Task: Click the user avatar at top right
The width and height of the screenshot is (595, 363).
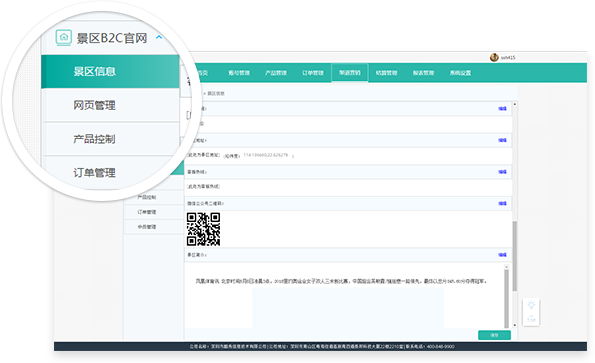Action: [x=494, y=57]
